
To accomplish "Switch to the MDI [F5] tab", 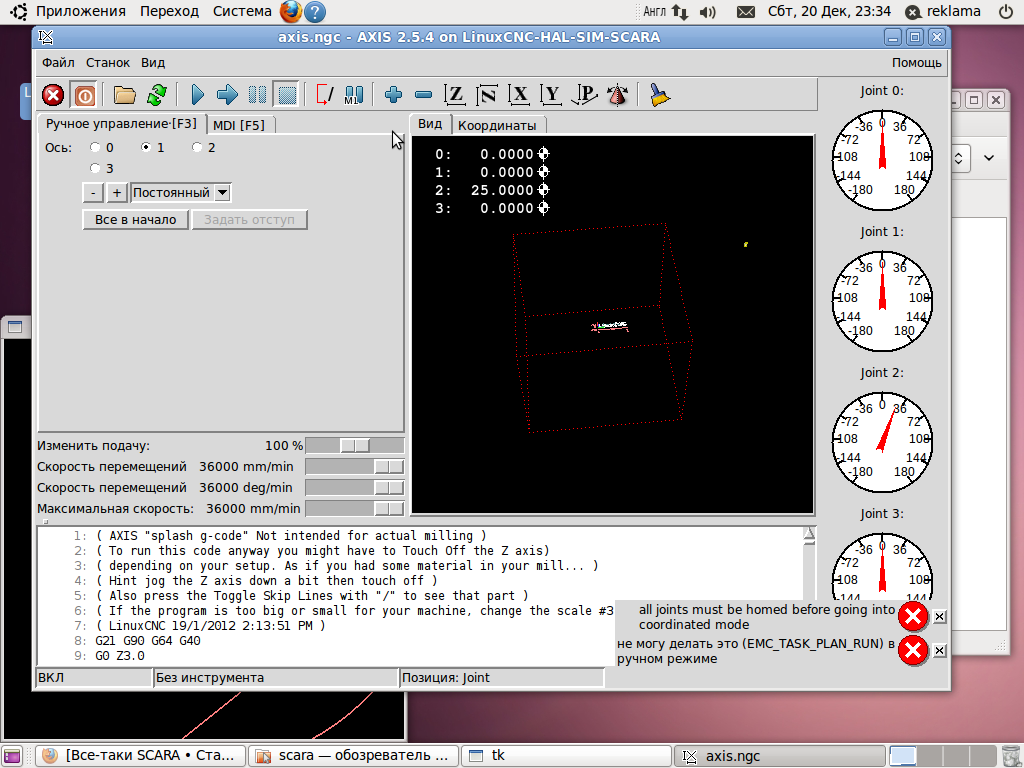I will point(240,125).
